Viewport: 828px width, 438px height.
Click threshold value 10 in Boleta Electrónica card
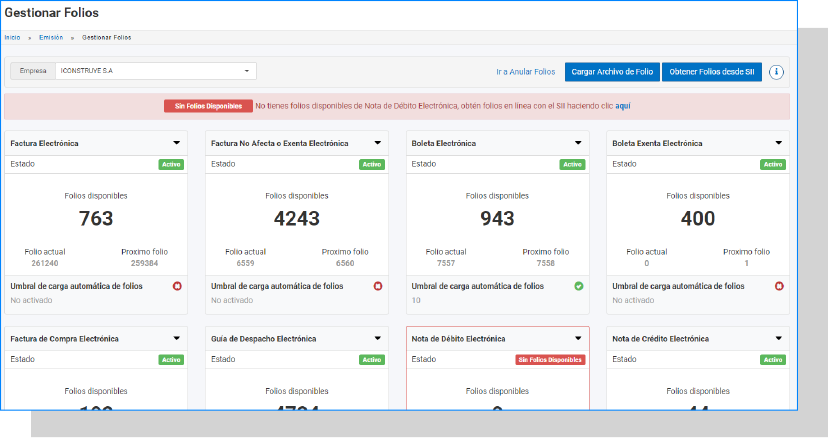pos(416,300)
